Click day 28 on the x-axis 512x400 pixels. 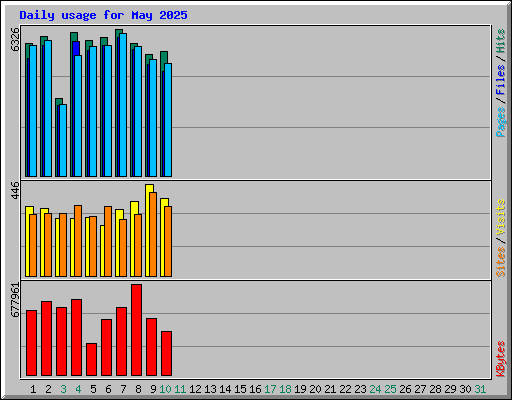point(435,389)
